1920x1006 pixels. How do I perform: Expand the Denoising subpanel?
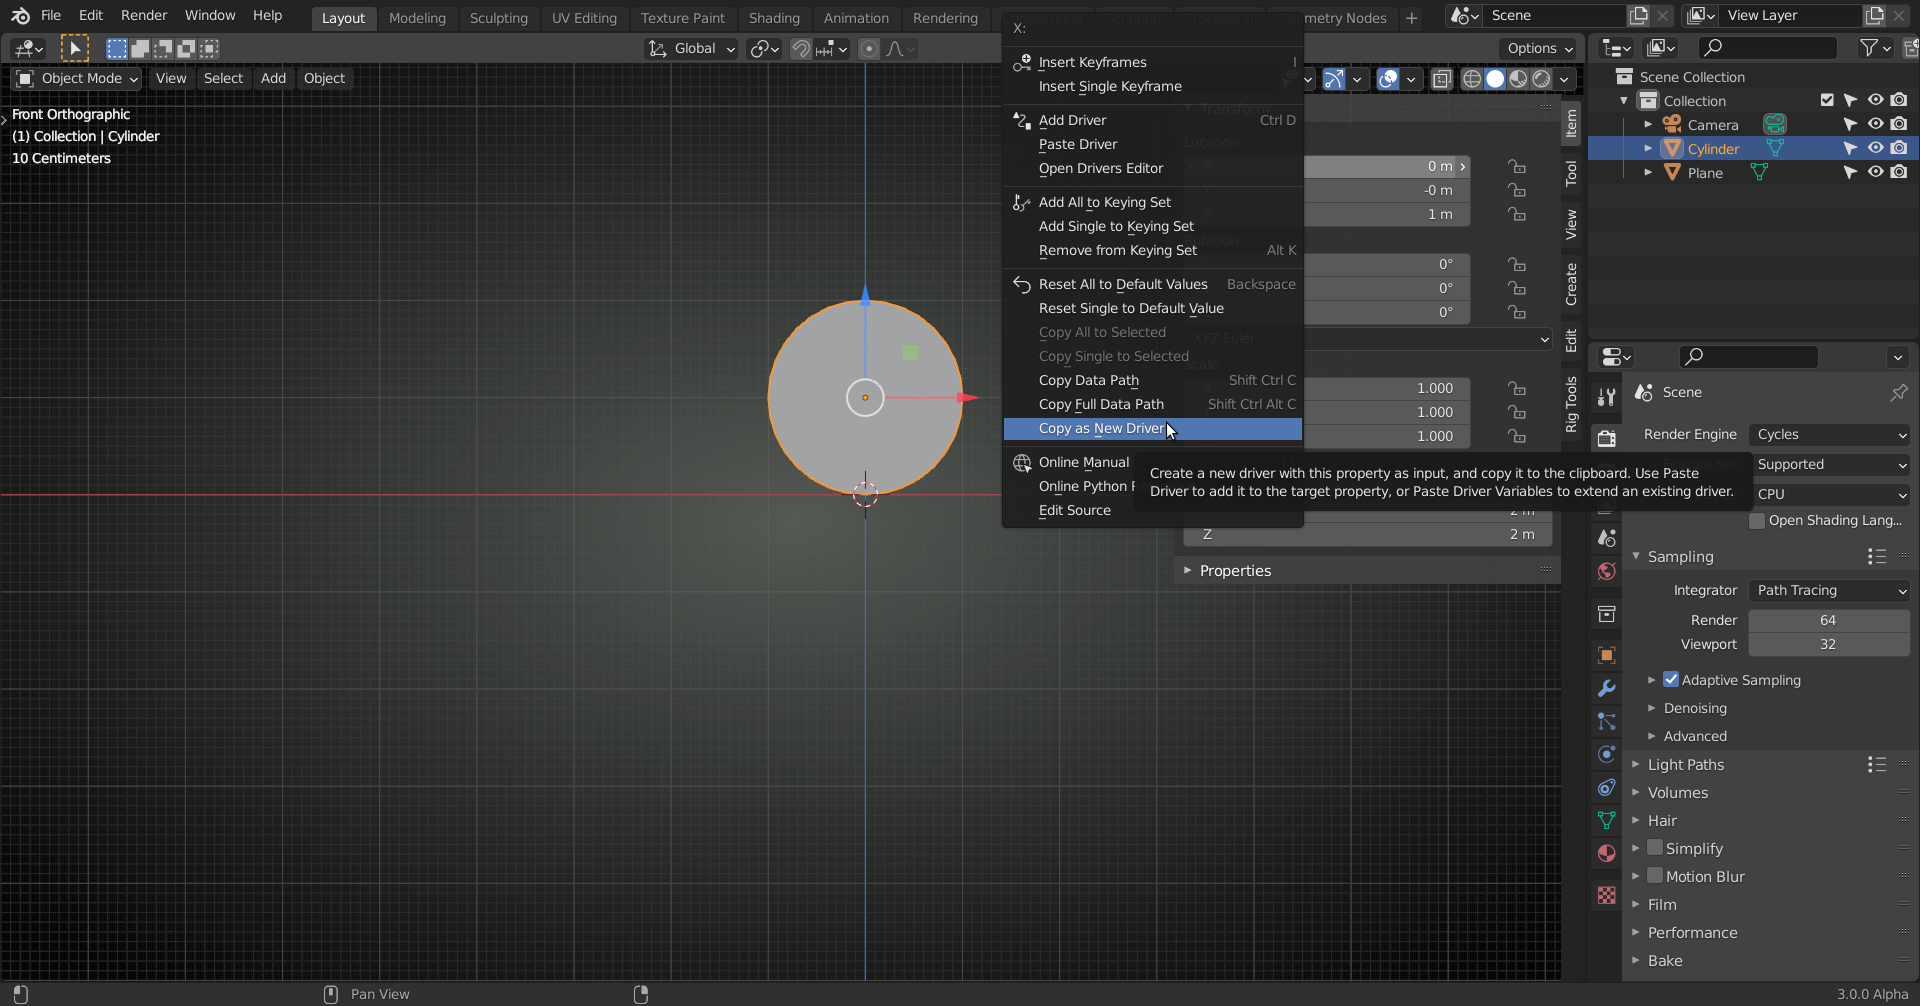tap(1652, 708)
